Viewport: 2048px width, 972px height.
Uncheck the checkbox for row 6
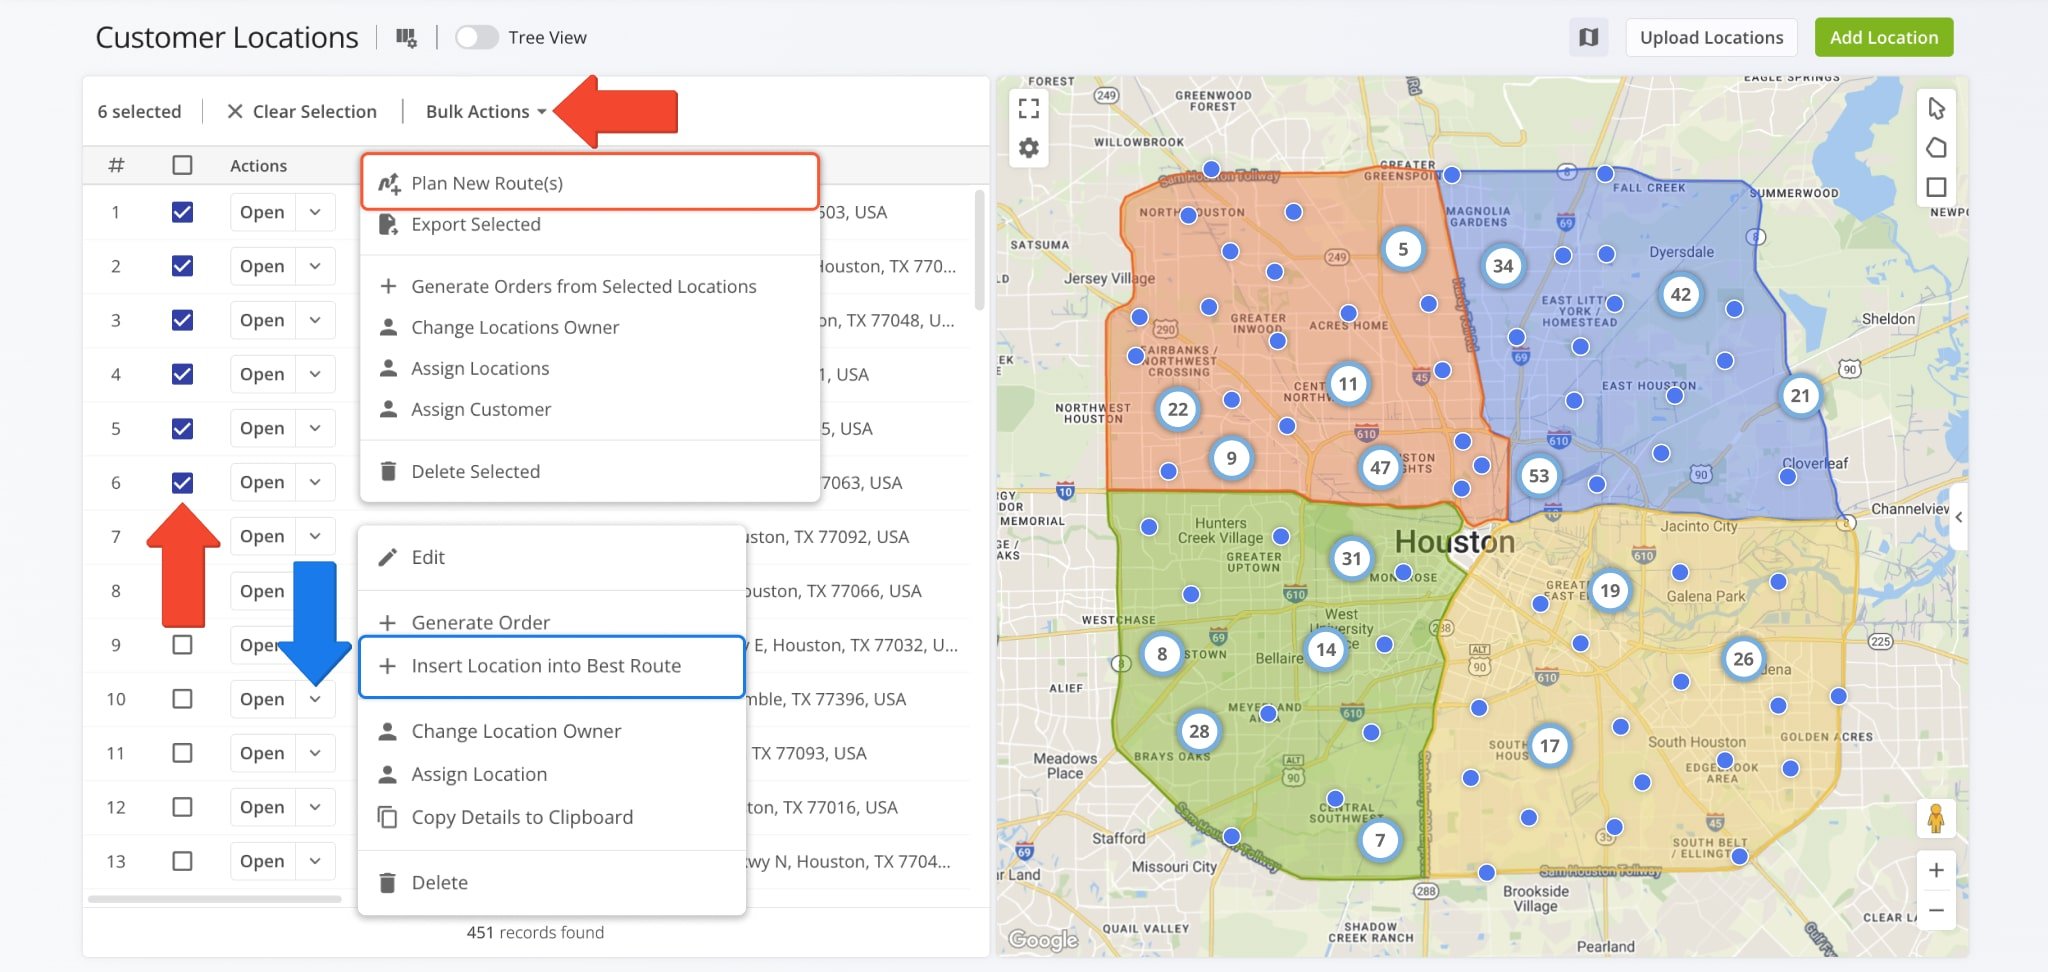[x=182, y=482]
